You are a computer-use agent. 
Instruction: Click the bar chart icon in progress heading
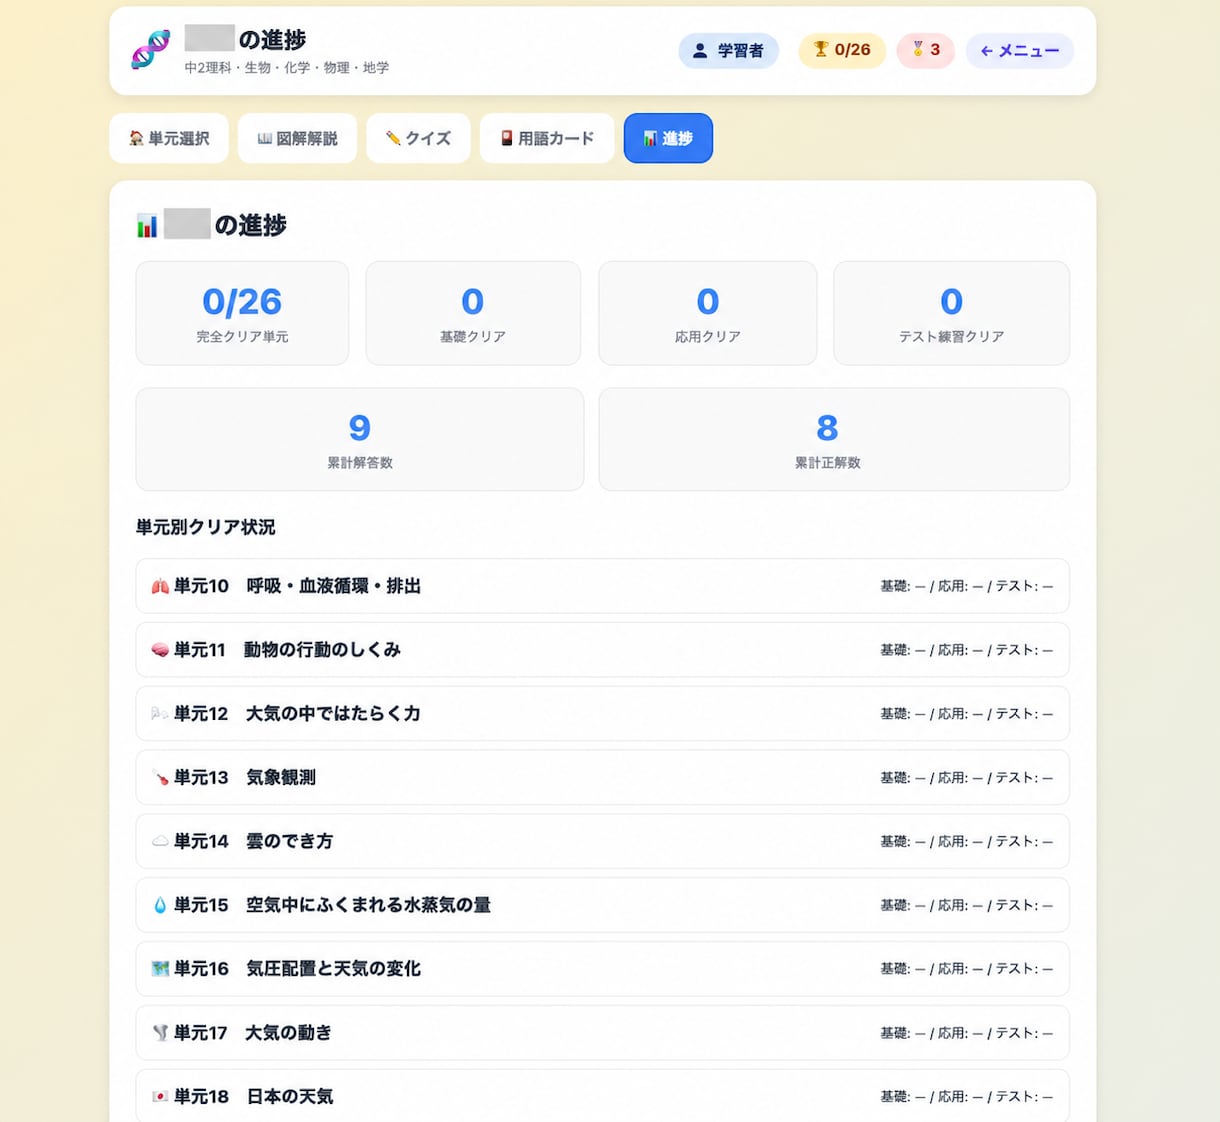coord(147,226)
